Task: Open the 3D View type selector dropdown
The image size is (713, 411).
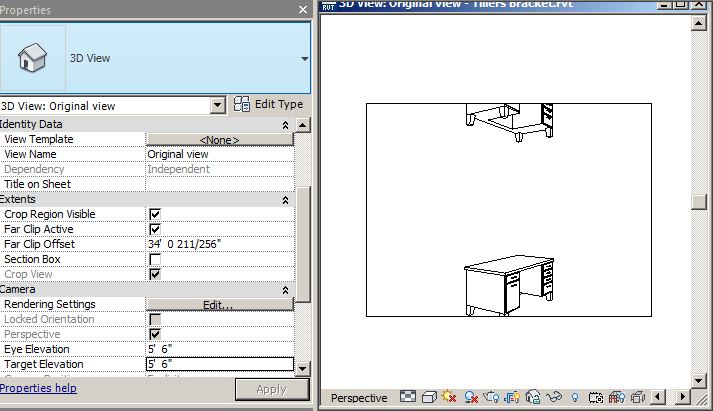Action: click(305, 58)
